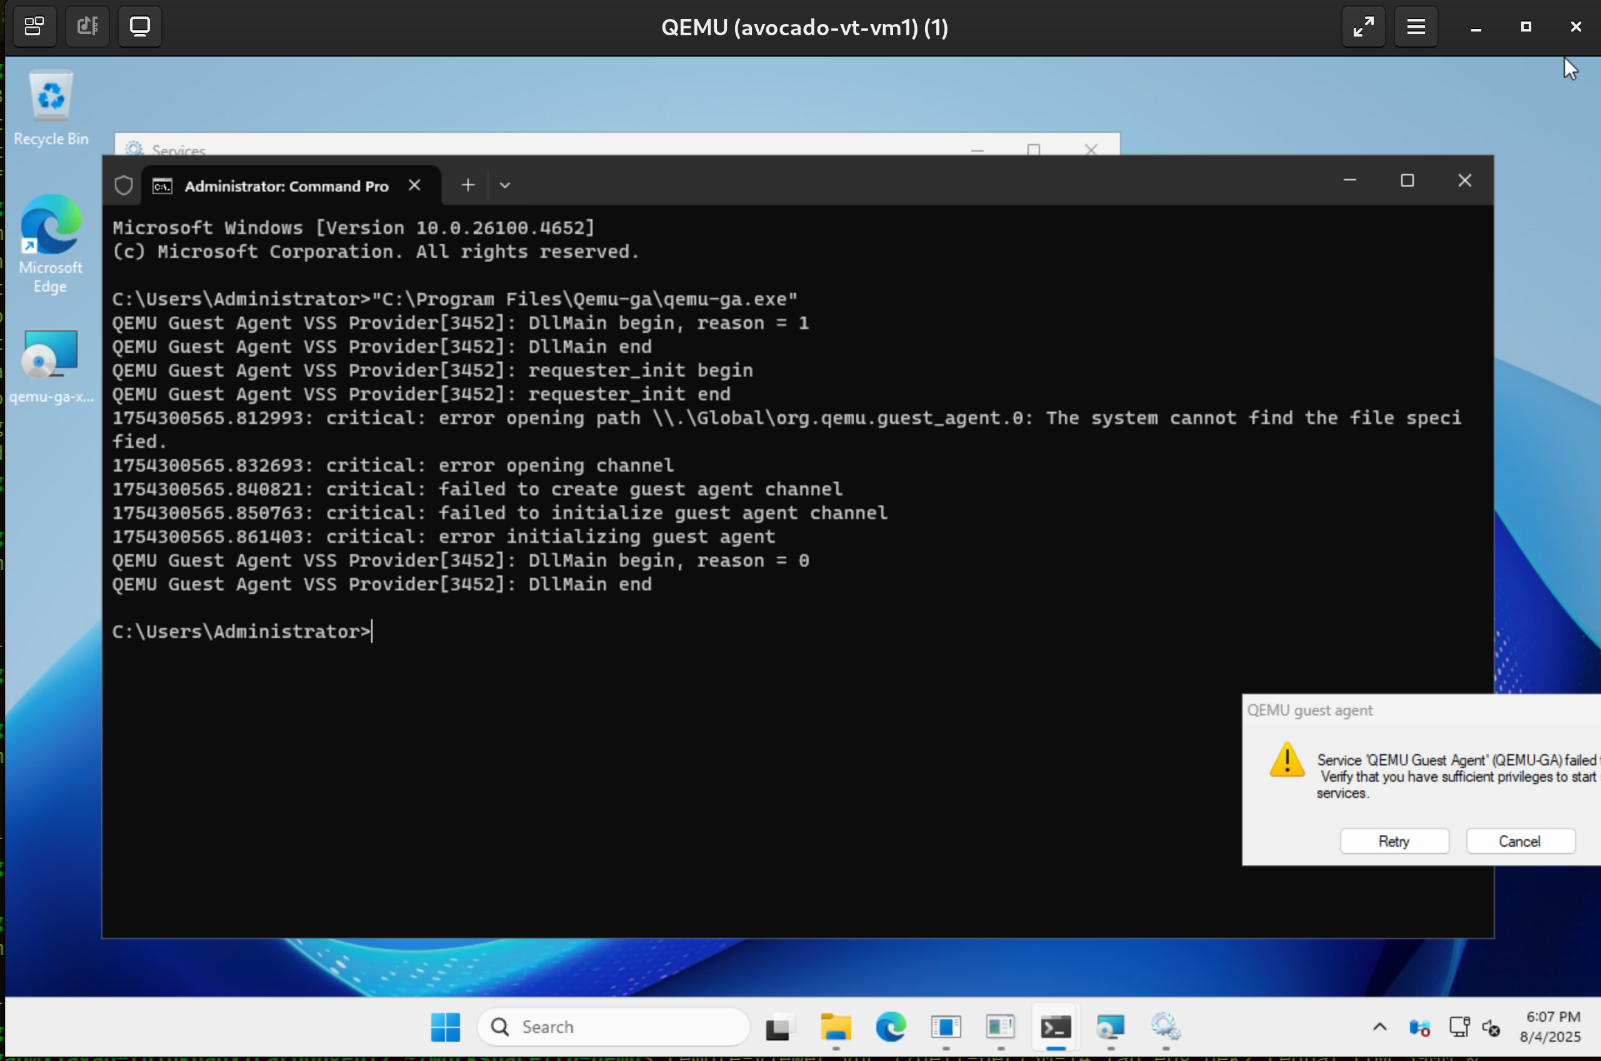Switch to the Administrator: Command Prompt tab
Viewport: 1601px width, 1061px height.
290,186
